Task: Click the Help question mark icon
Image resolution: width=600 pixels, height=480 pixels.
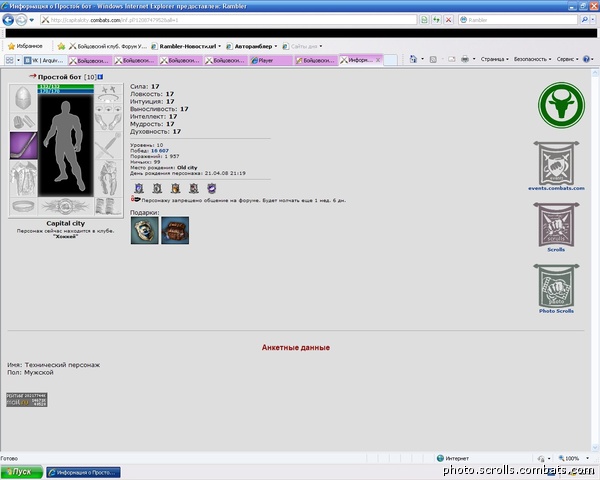Action: tap(586, 59)
